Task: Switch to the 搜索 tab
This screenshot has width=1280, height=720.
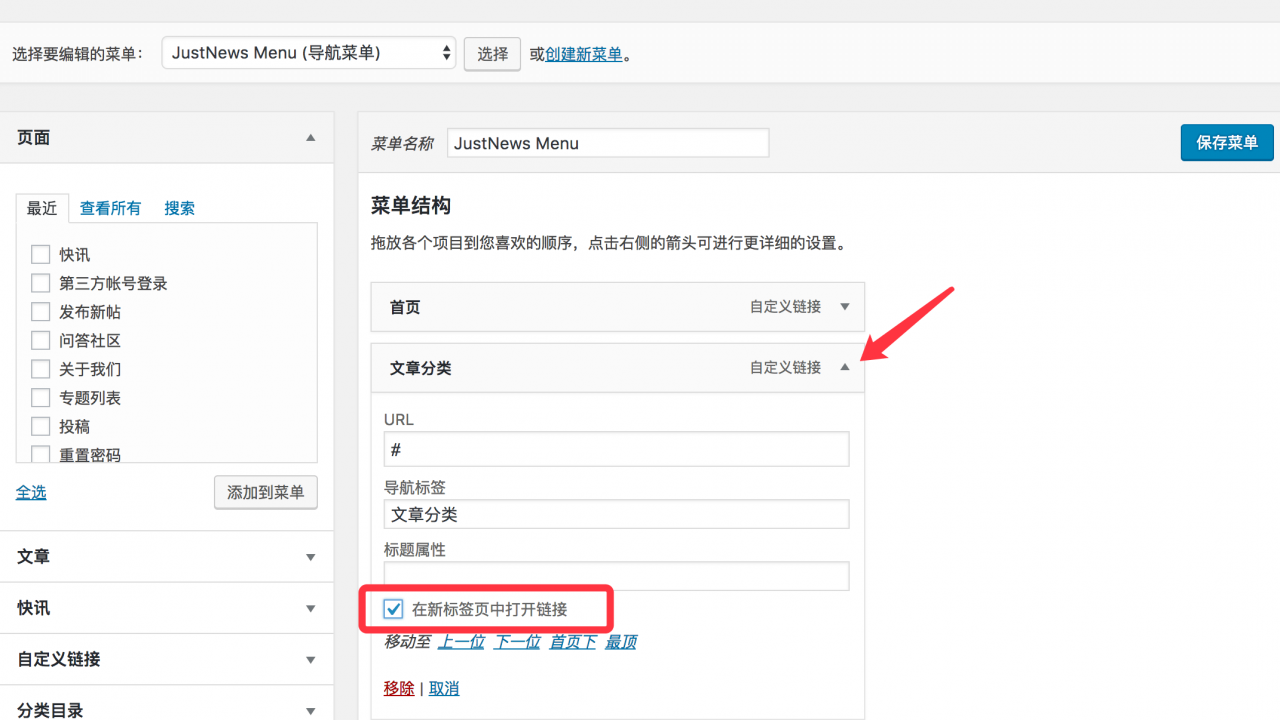Action: (x=180, y=208)
